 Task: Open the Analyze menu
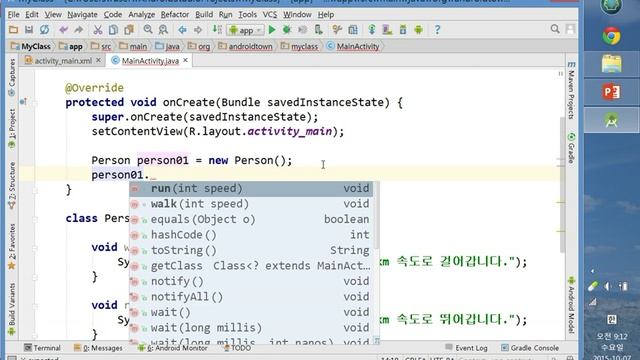tap(141, 15)
